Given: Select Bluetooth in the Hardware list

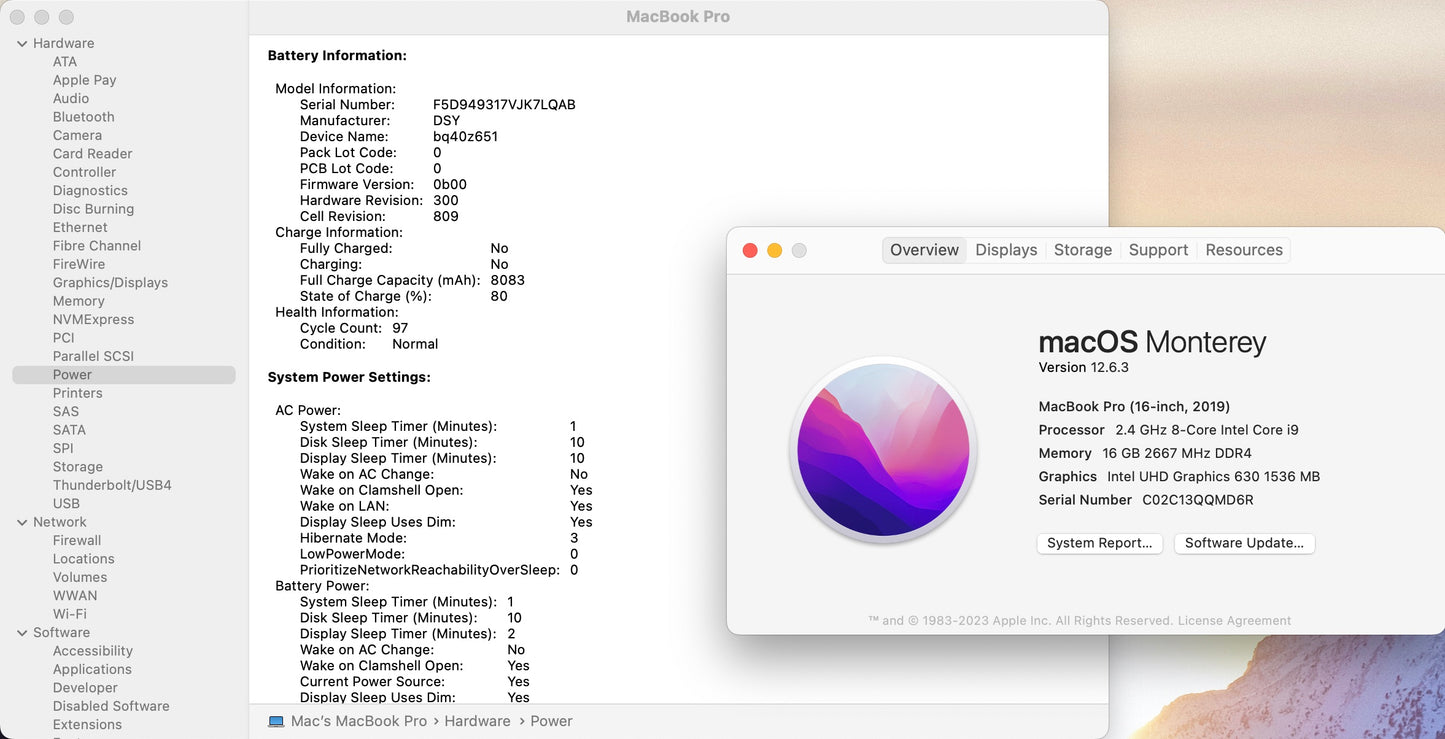Looking at the screenshot, I should point(83,117).
